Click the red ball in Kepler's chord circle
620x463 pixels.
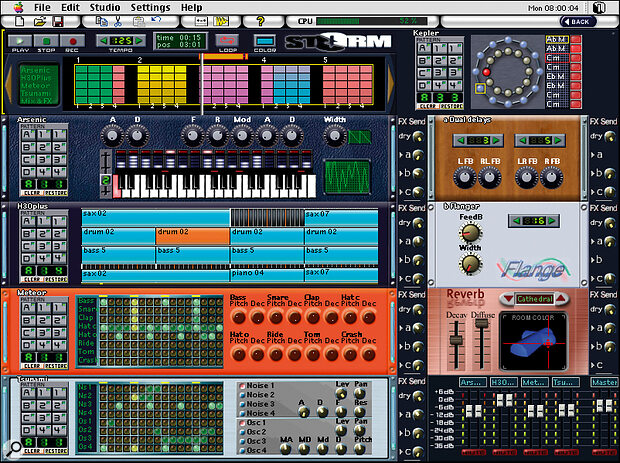[x=486, y=72]
